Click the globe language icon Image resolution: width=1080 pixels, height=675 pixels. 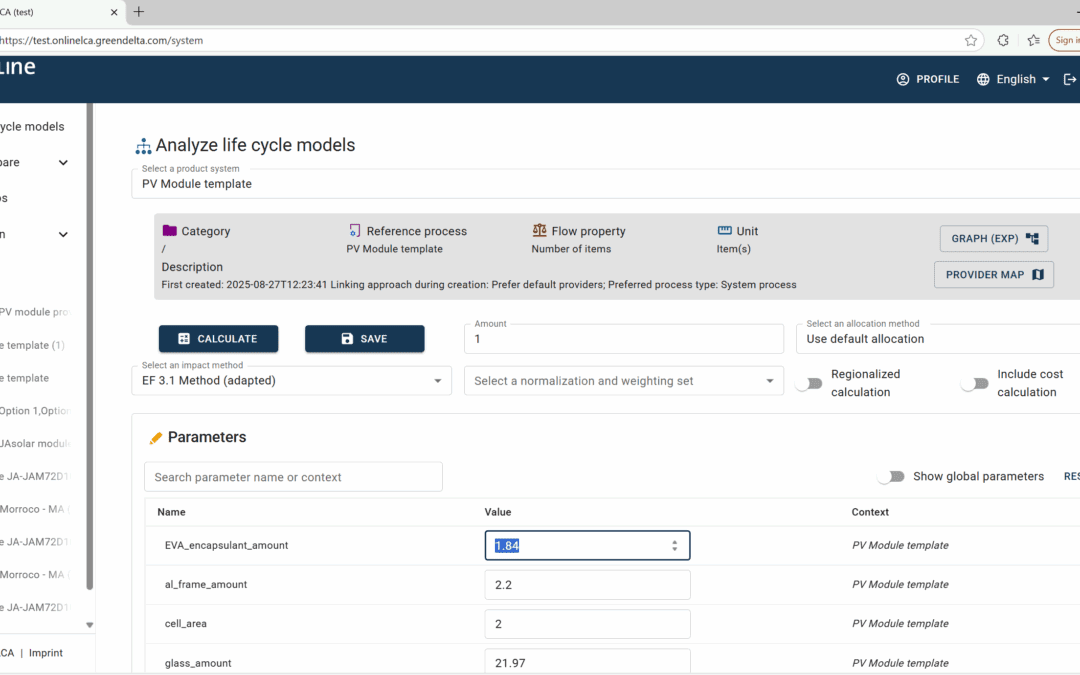coord(983,79)
